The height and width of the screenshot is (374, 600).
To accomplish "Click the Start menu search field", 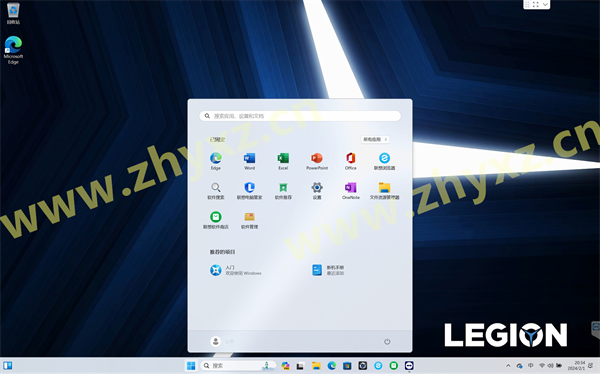I will tap(300, 116).
